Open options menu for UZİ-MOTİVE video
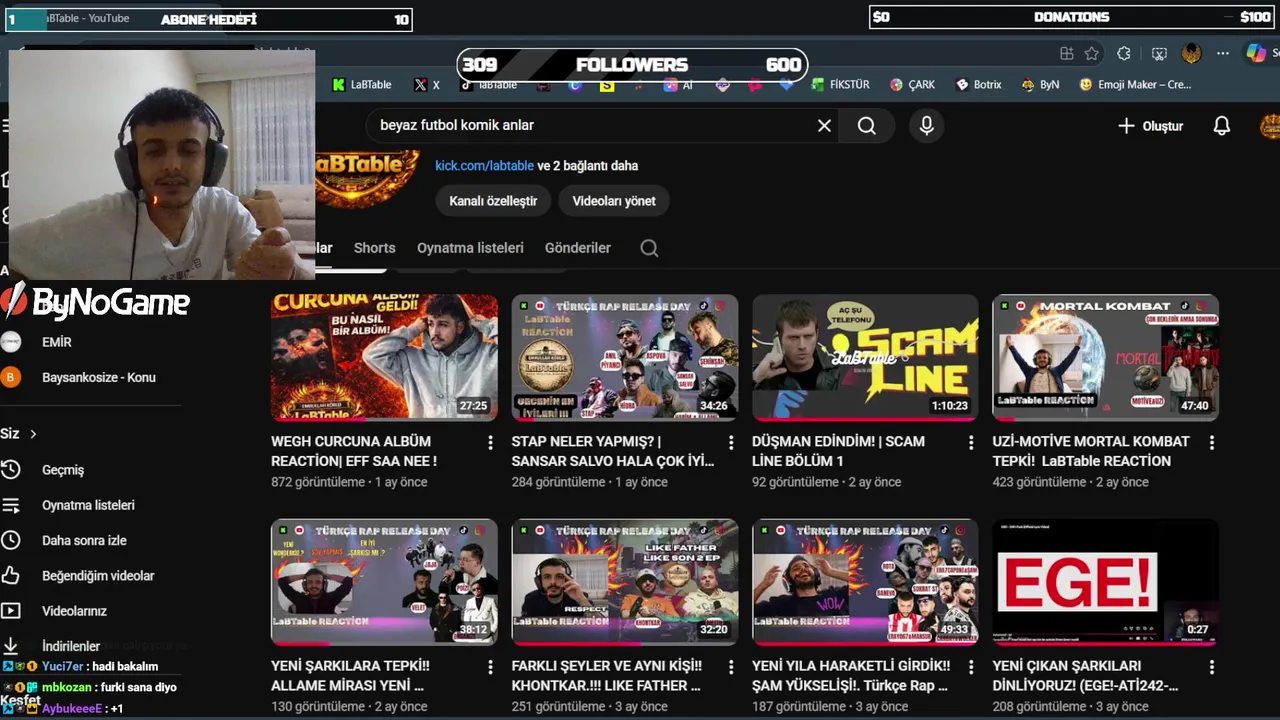1280x720 pixels. point(1212,442)
